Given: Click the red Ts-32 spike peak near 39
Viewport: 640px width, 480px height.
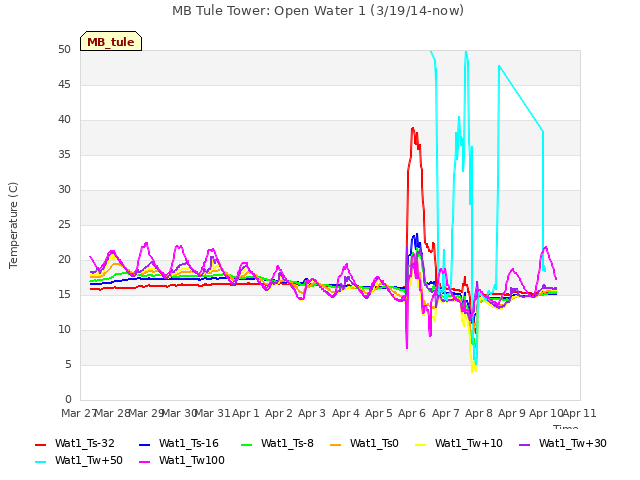Looking at the screenshot, I should (413, 128).
